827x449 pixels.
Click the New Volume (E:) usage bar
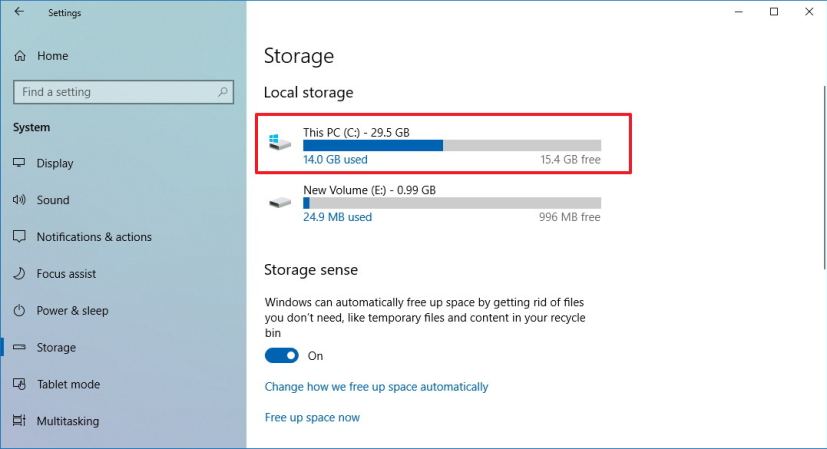click(452, 203)
